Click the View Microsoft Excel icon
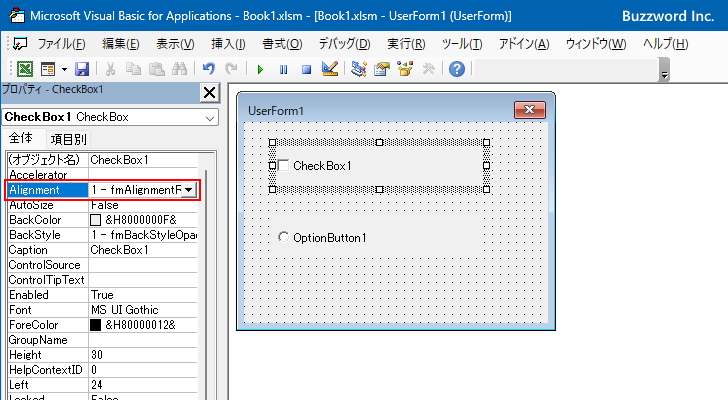728x400 pixels. pos(24,69)
